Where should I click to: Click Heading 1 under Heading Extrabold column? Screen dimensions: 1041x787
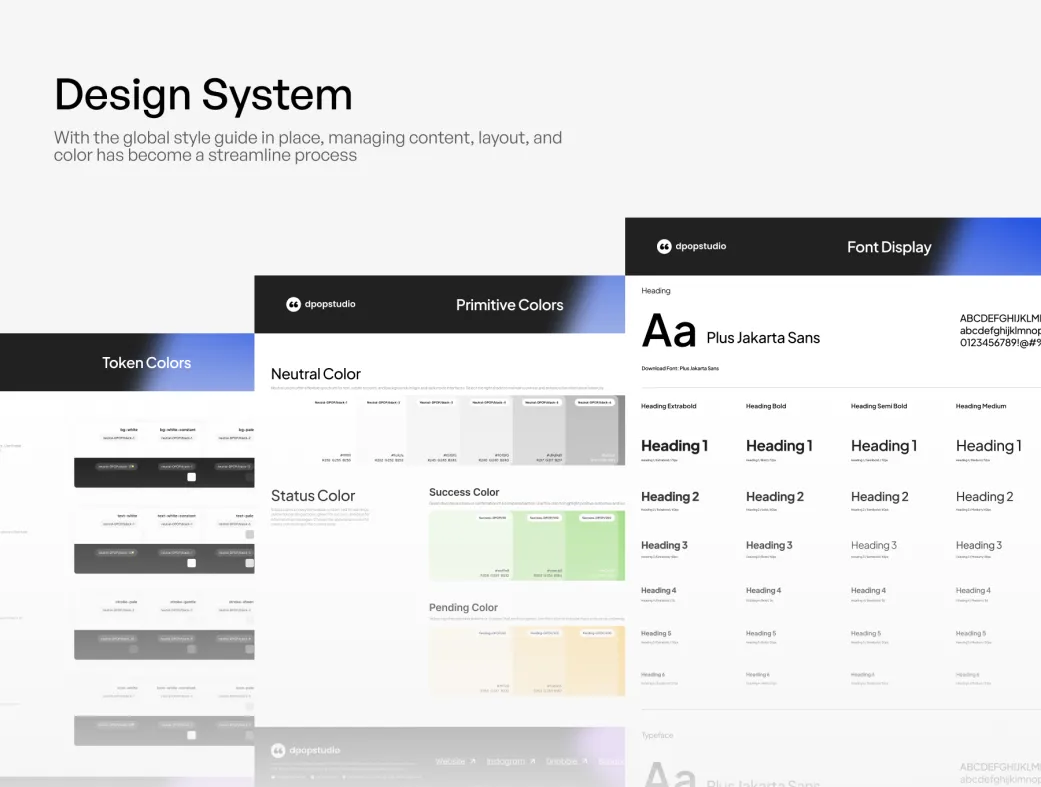pyautogui.click(x=674, y=446)
